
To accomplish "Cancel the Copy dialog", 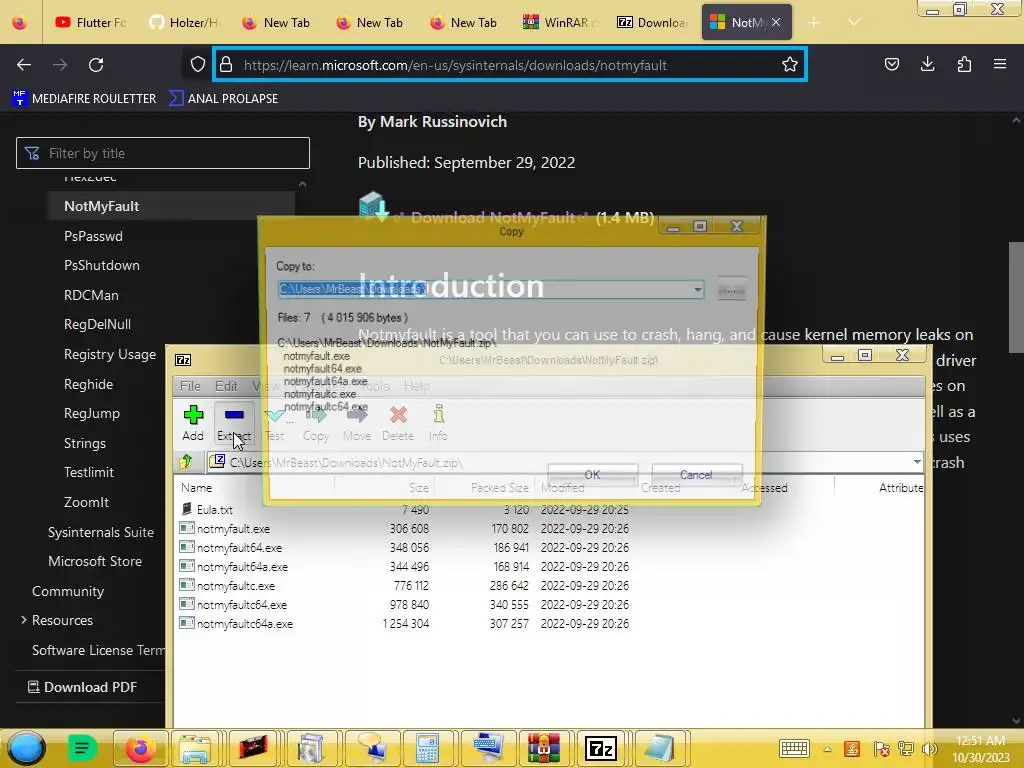I will [696, 475].
